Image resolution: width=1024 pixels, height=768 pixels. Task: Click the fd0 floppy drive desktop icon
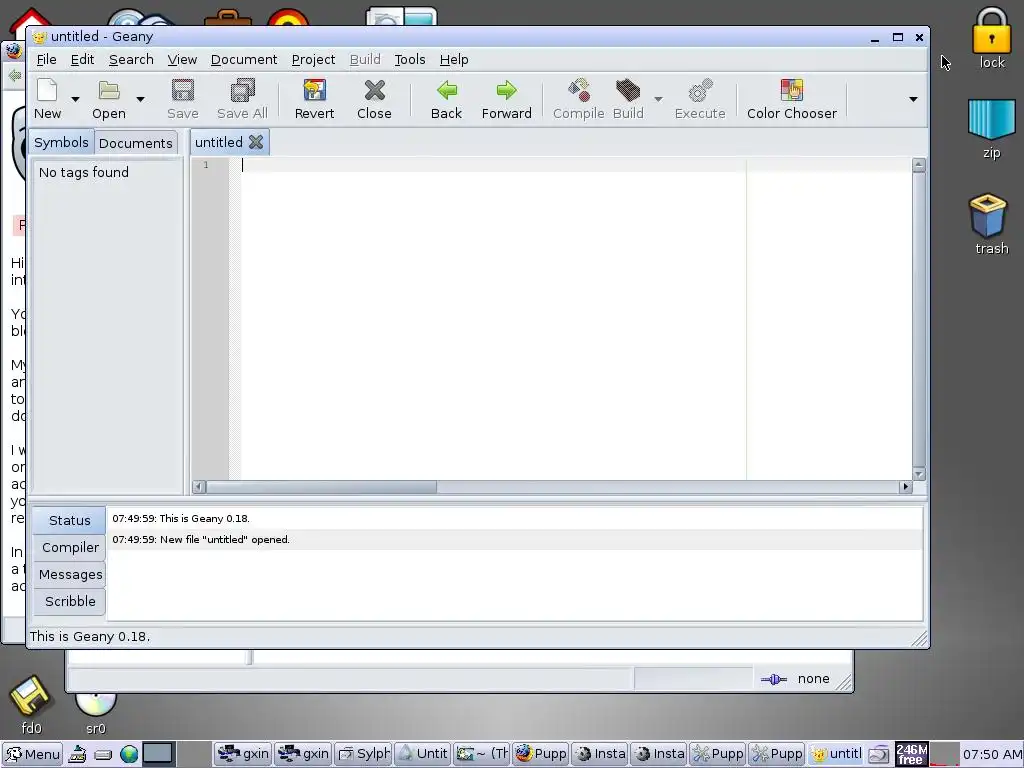click(31, 705)
